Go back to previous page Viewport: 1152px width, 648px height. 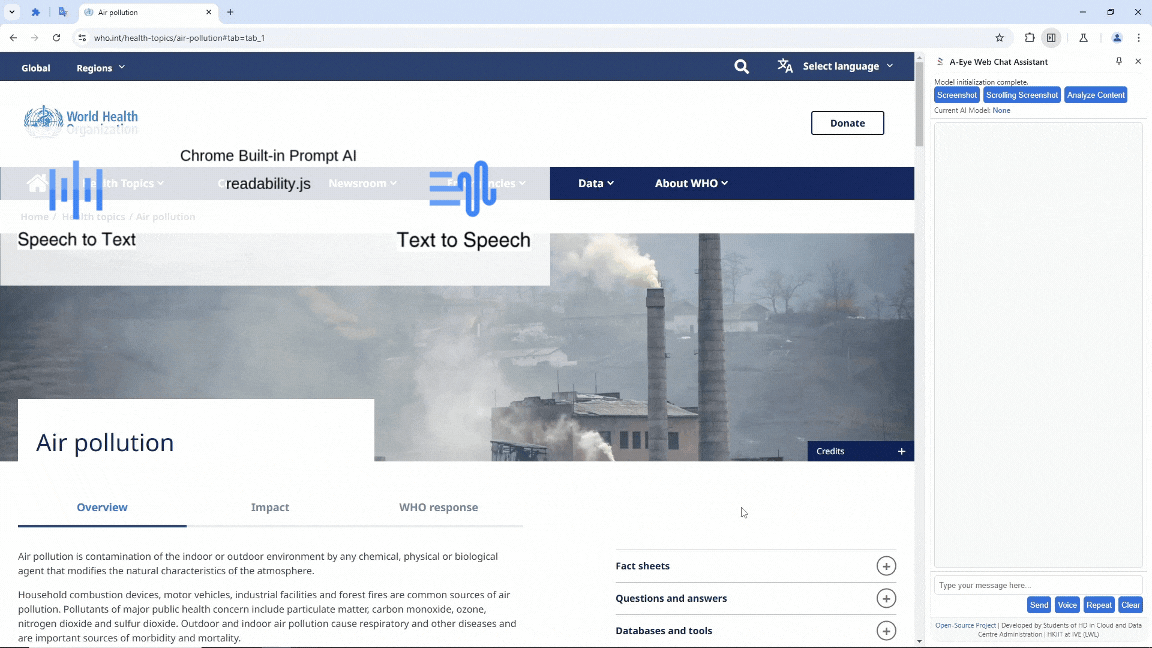[13, 37]
